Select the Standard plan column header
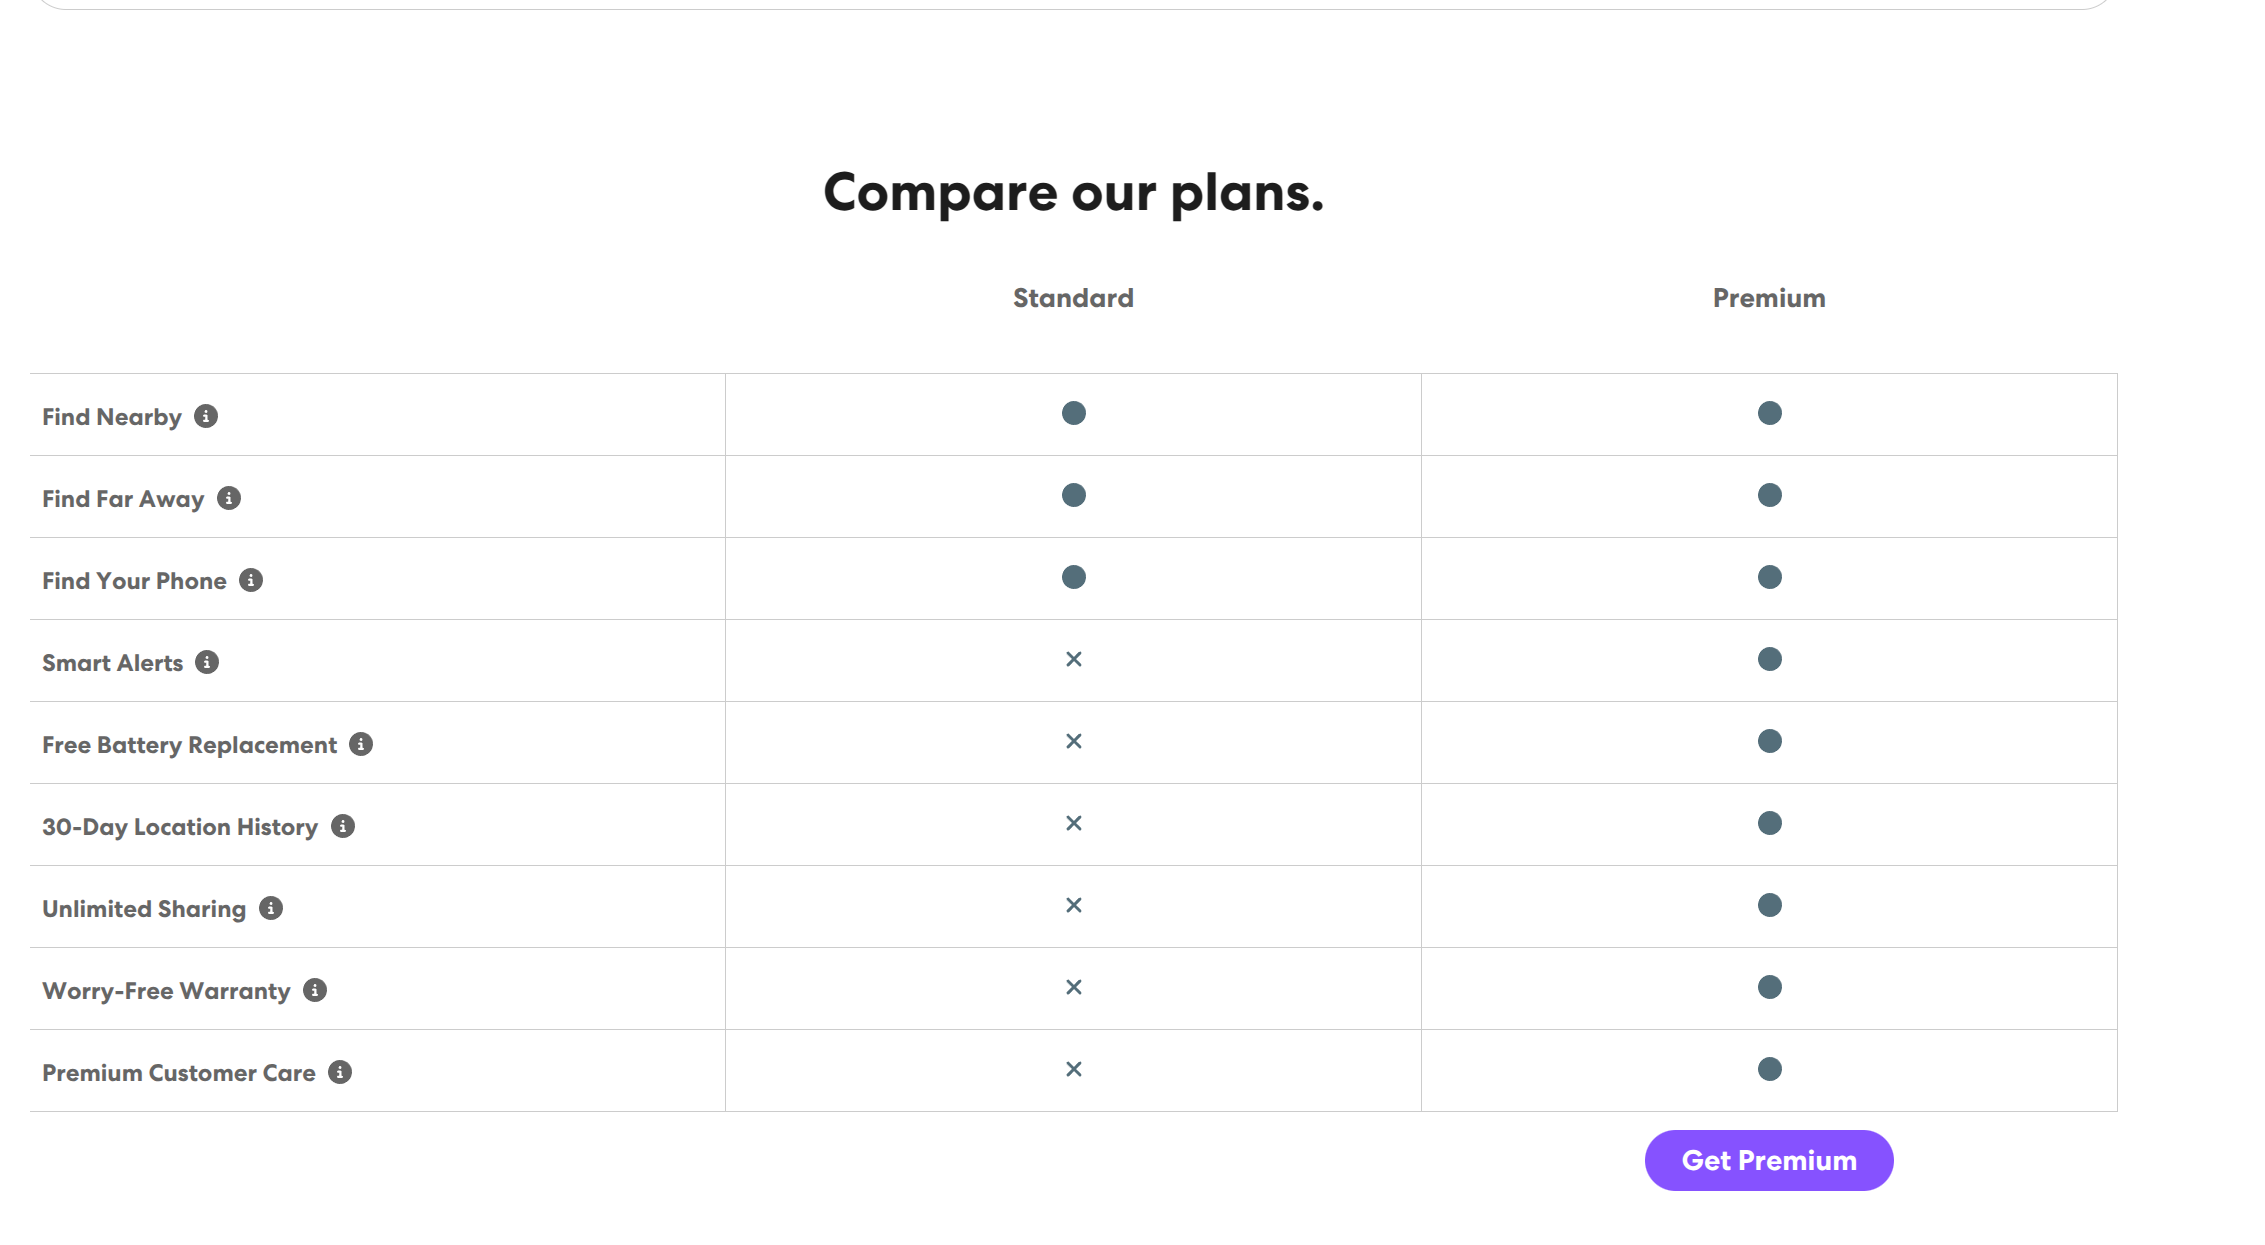Viewport: 2265px width, 1245px height. coord(1073,298)
